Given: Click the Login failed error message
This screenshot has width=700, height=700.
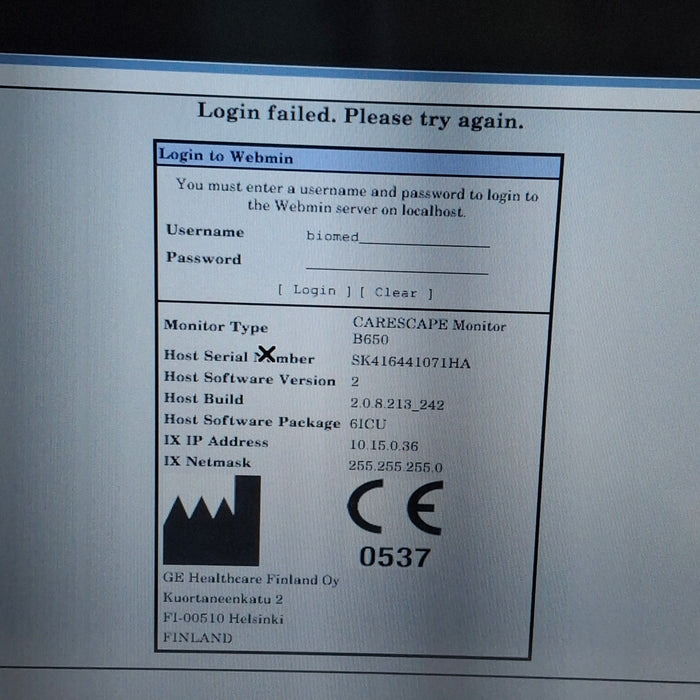Looking at the screenshot, I should [359, 116].
